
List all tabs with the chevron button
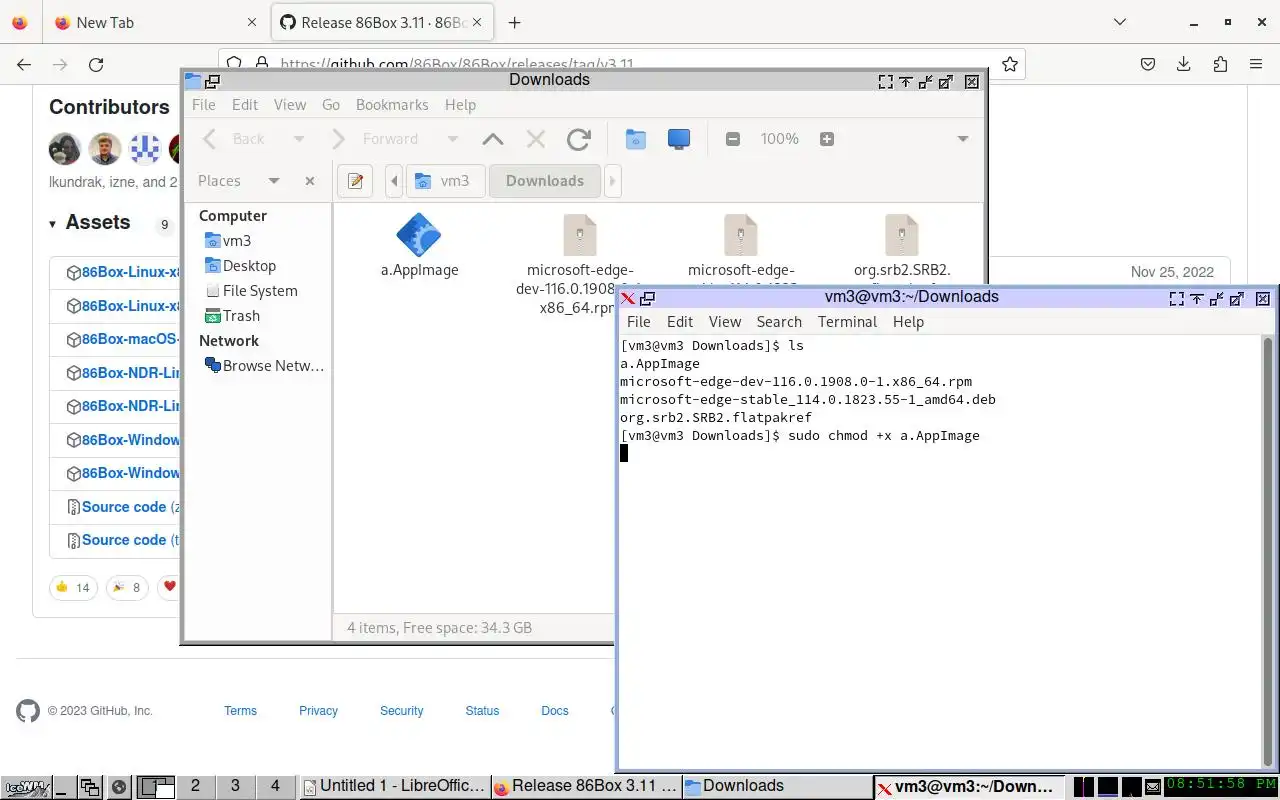pos(1120,22)
